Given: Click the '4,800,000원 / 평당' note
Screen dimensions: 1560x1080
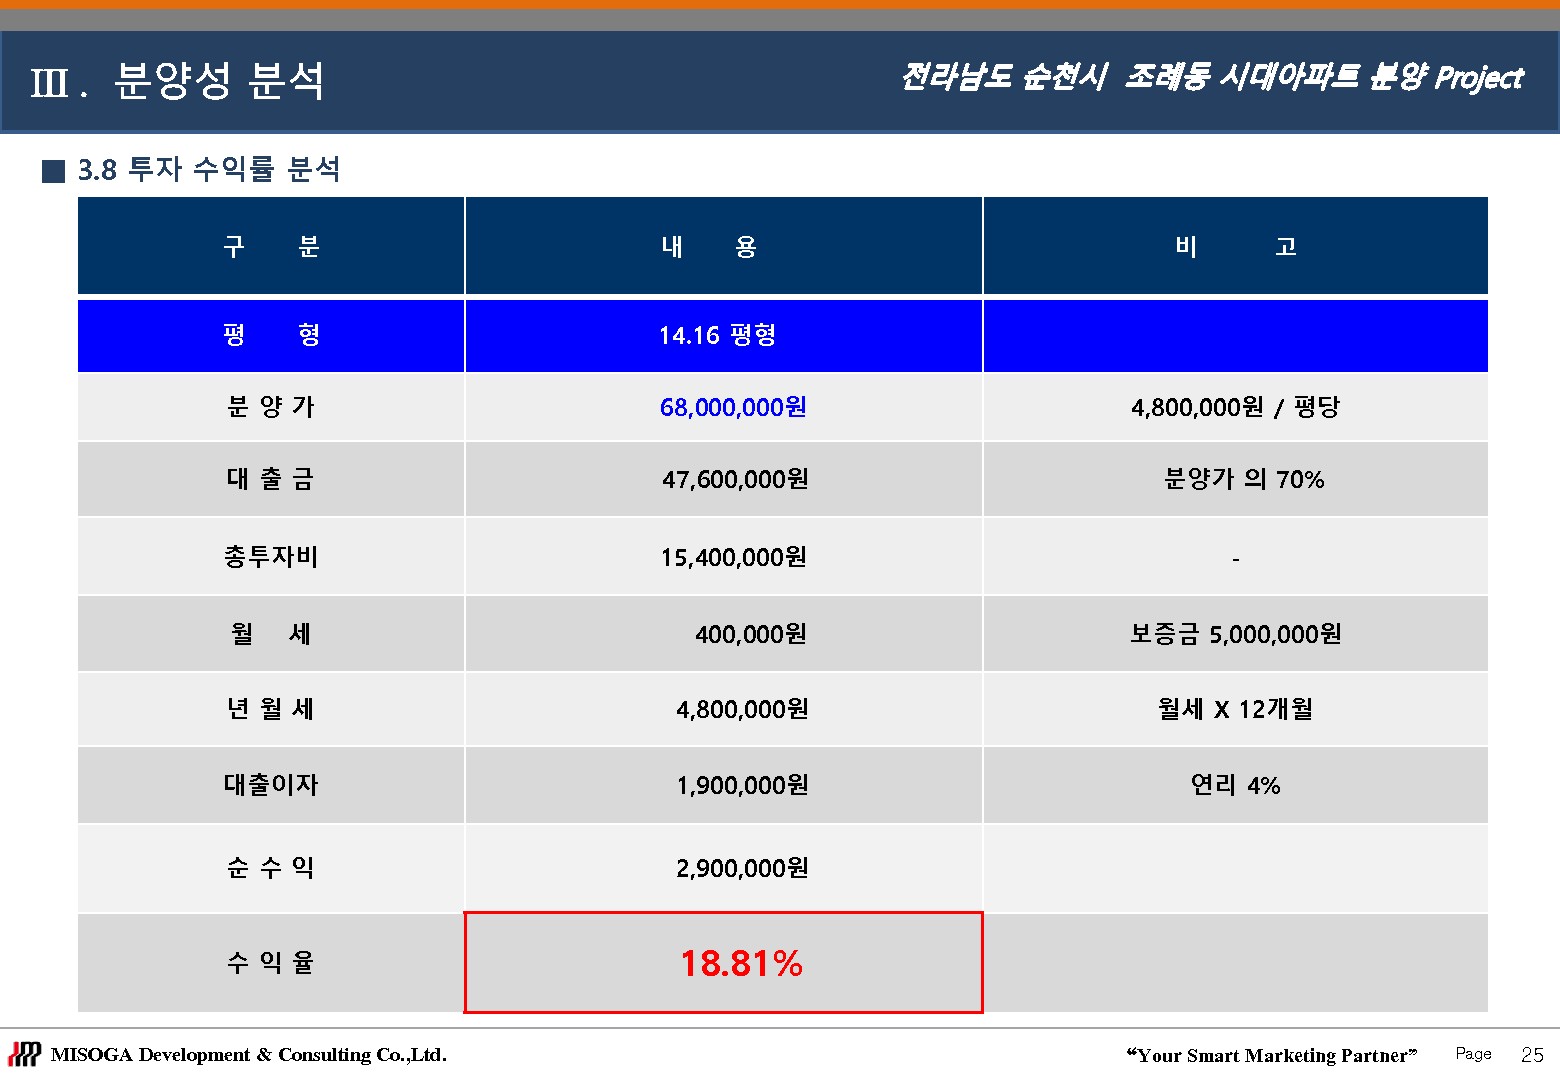Looking at the screenshot, I should [x=1235, y=407].
